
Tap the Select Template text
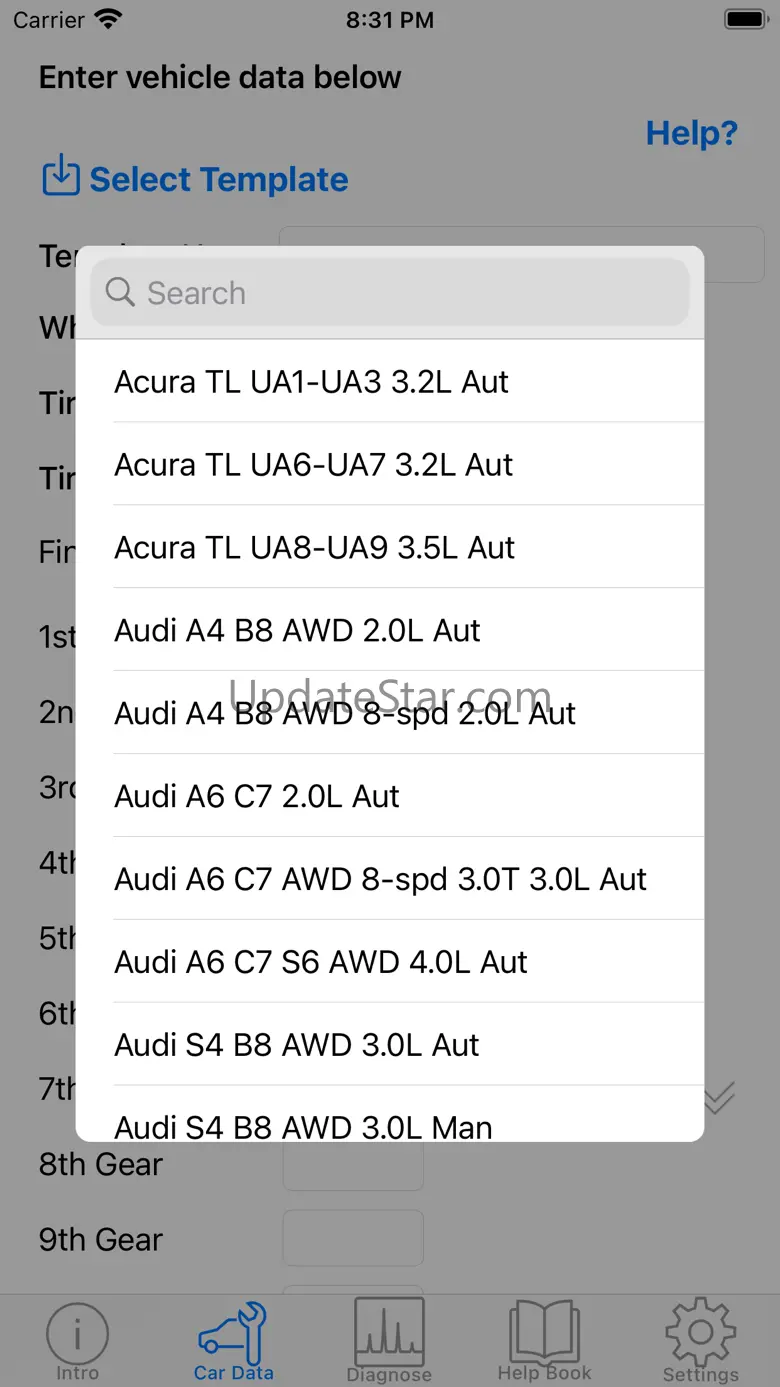[x=219, y=180]
